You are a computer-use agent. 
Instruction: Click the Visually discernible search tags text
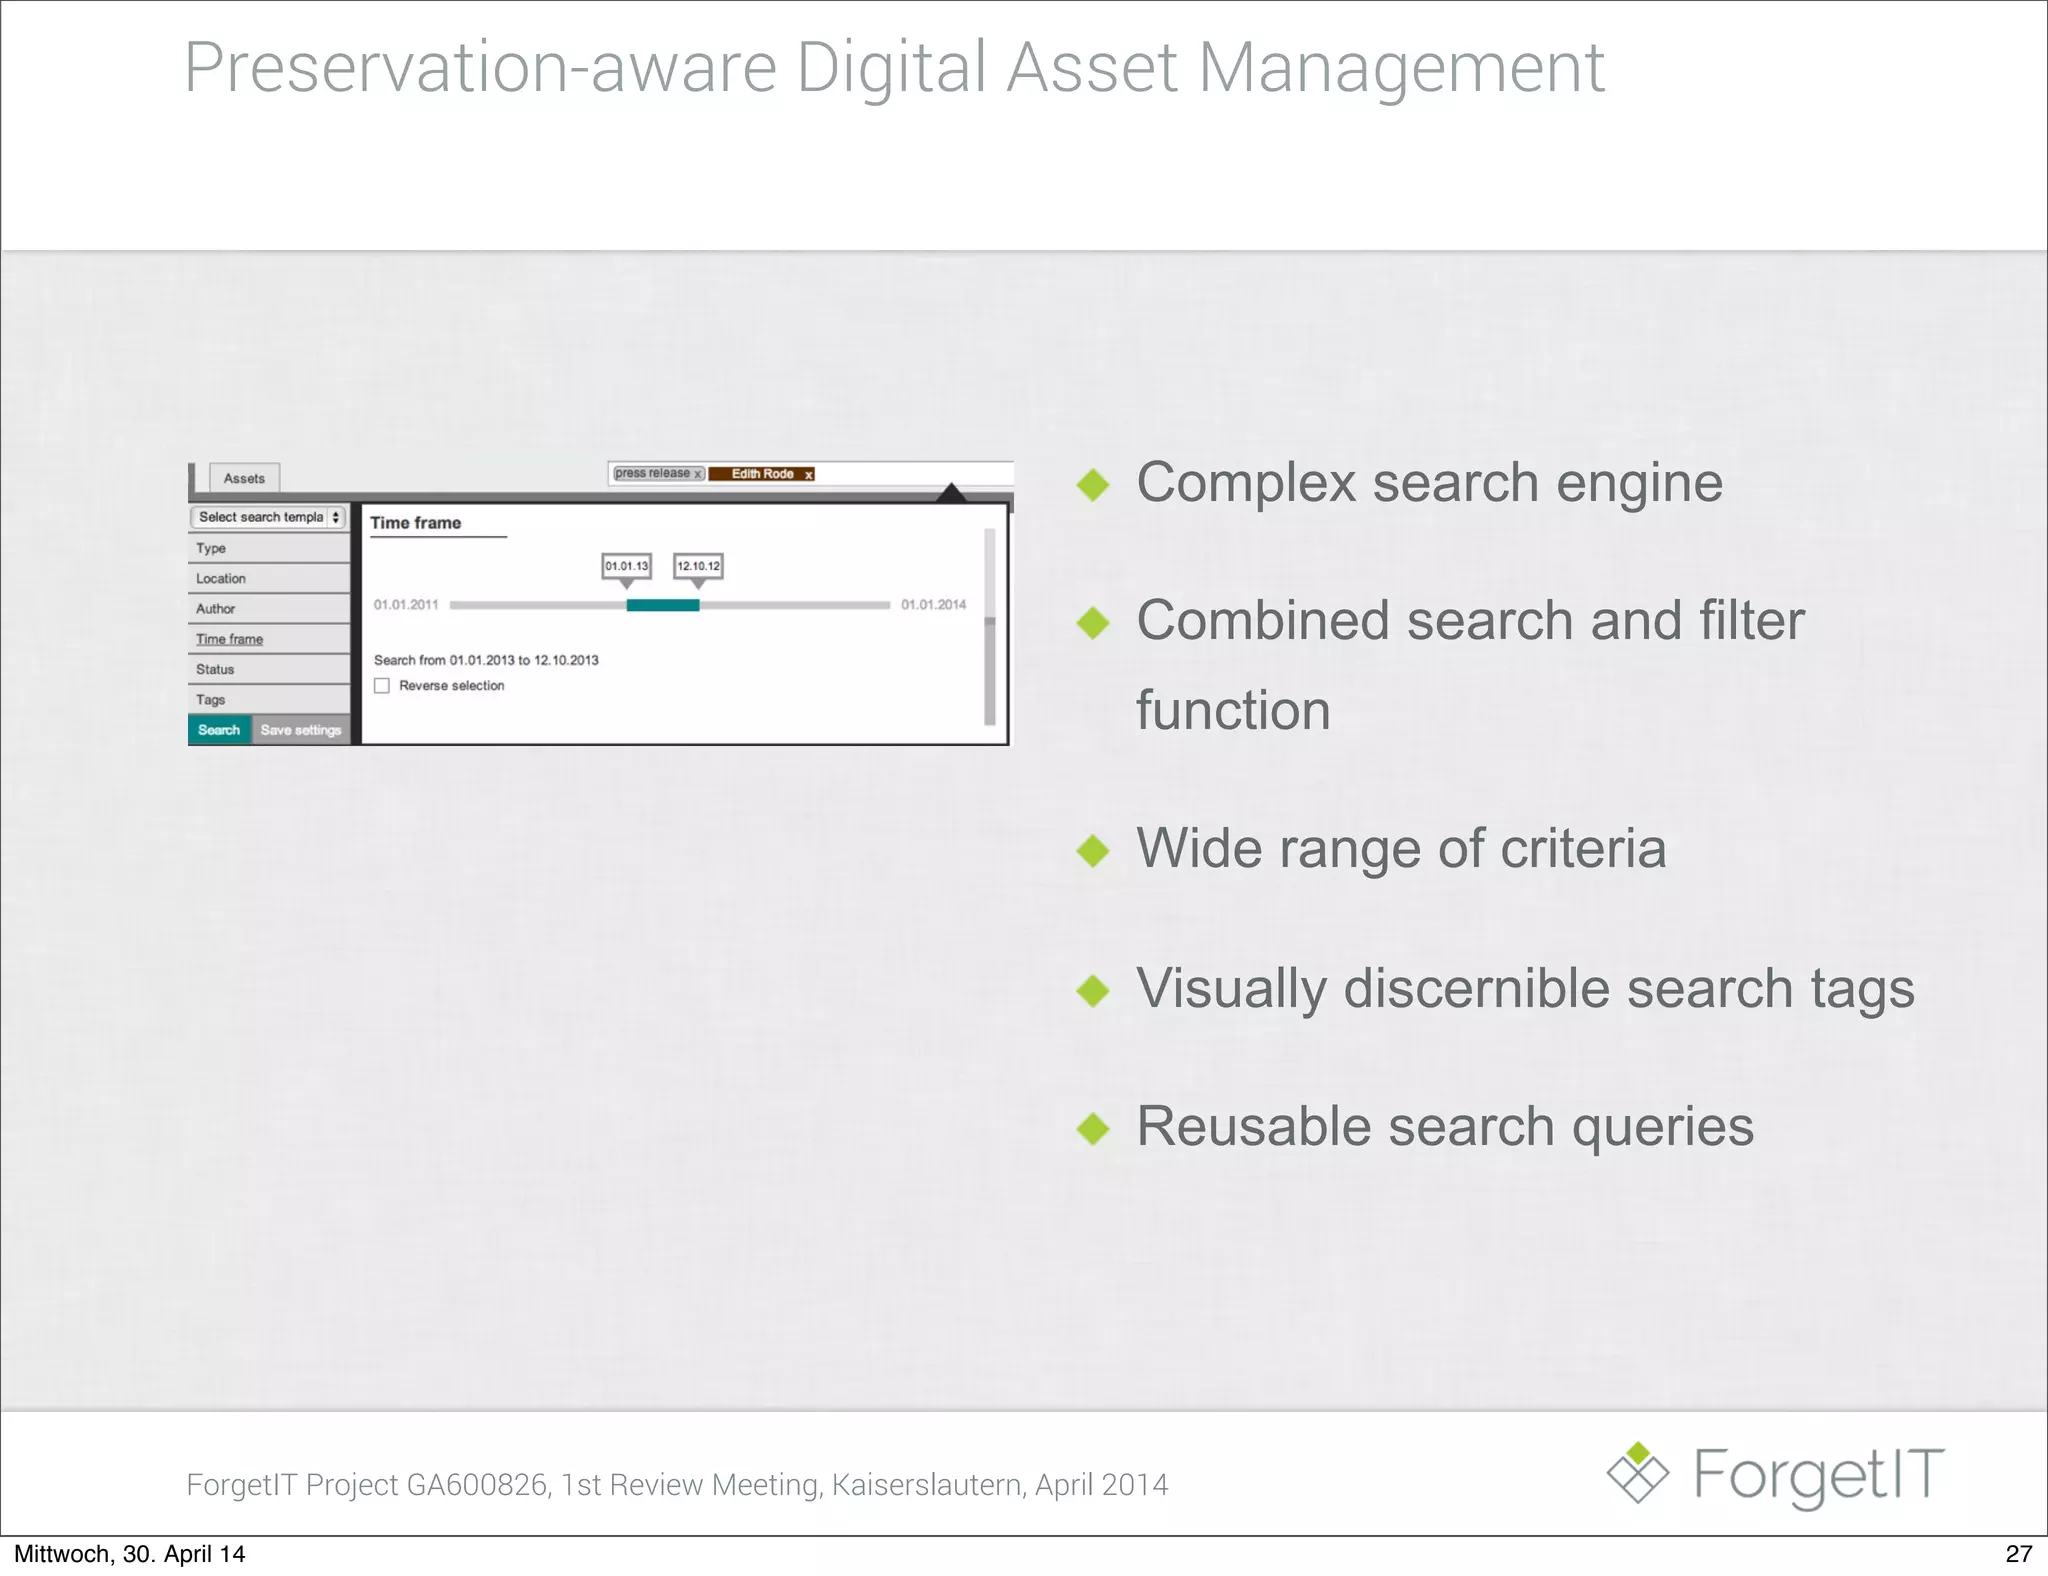[1525, 989]
